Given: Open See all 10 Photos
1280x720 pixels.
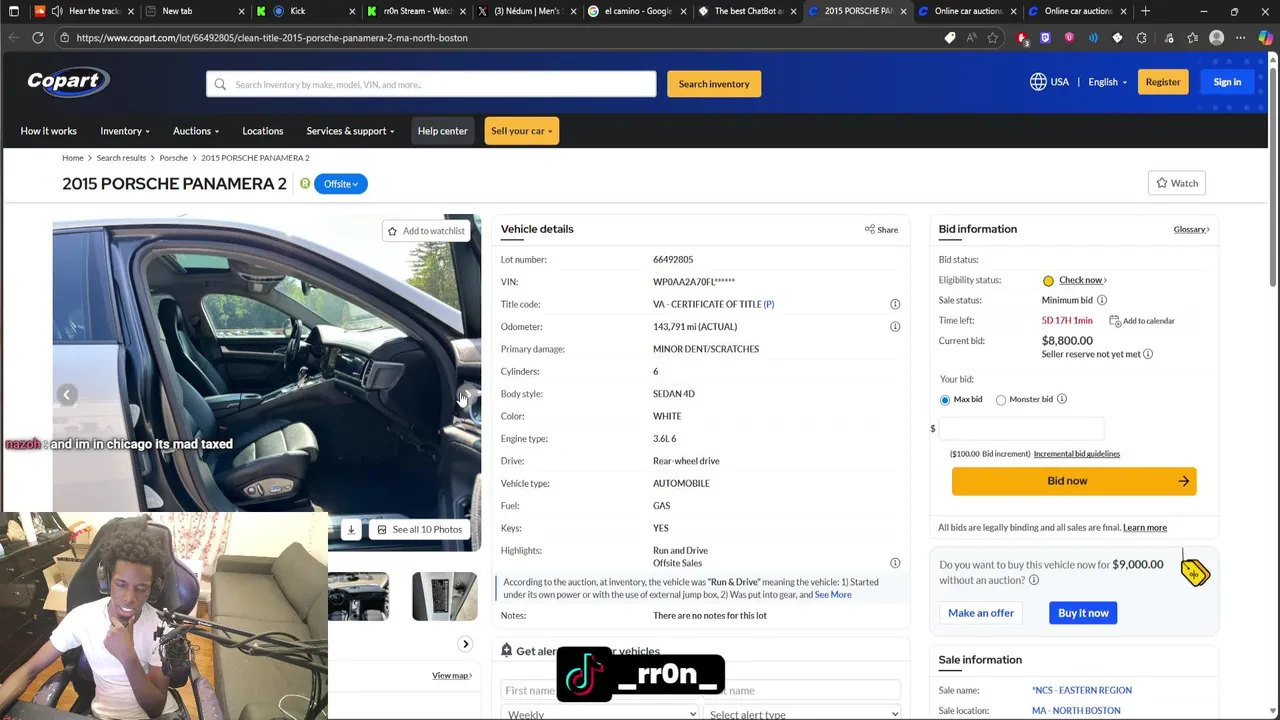Looking at the screenshot, I should (419, 529).
